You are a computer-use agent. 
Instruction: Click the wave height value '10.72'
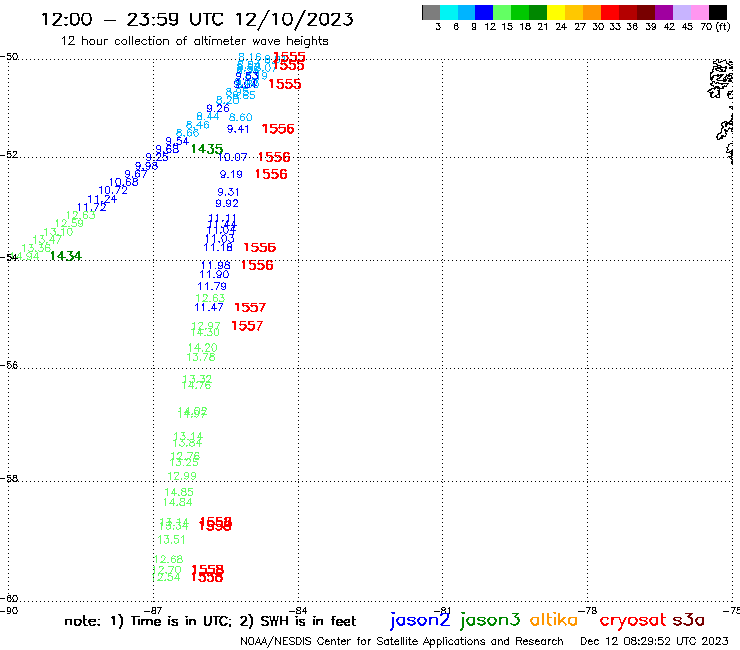click(x=113, y=190)
